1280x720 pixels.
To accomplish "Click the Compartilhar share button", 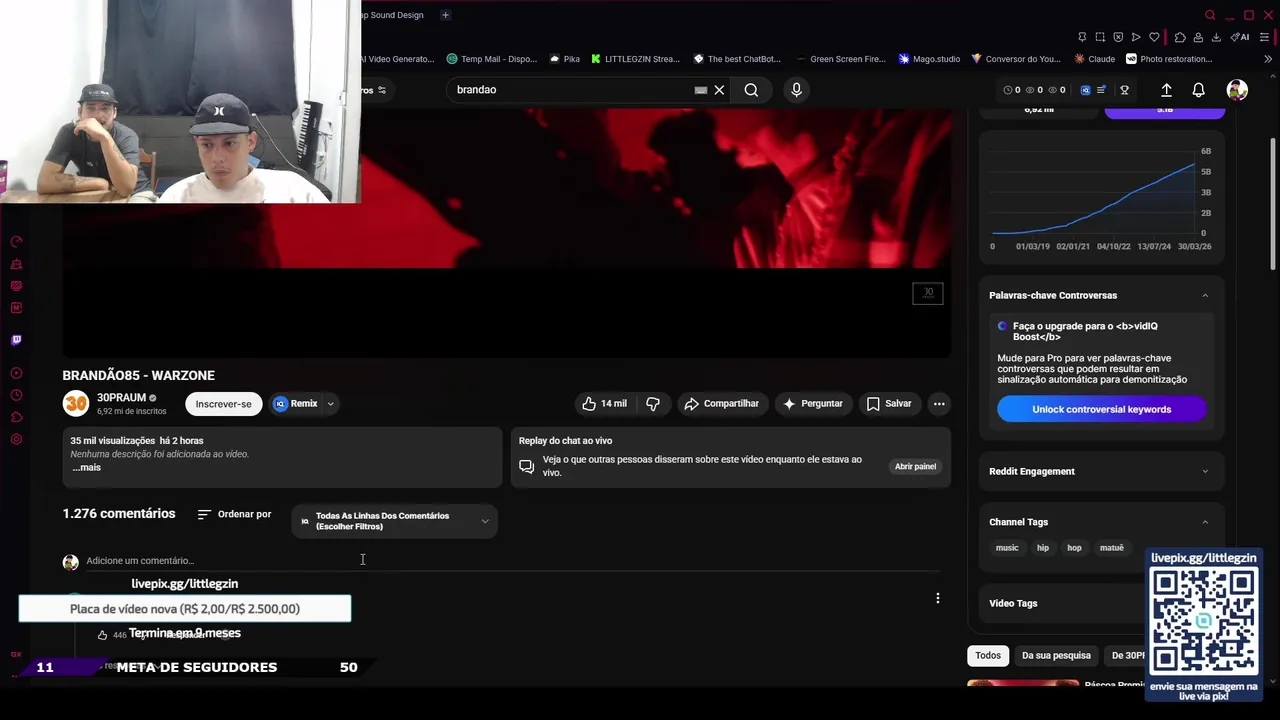I will [721, 404].
